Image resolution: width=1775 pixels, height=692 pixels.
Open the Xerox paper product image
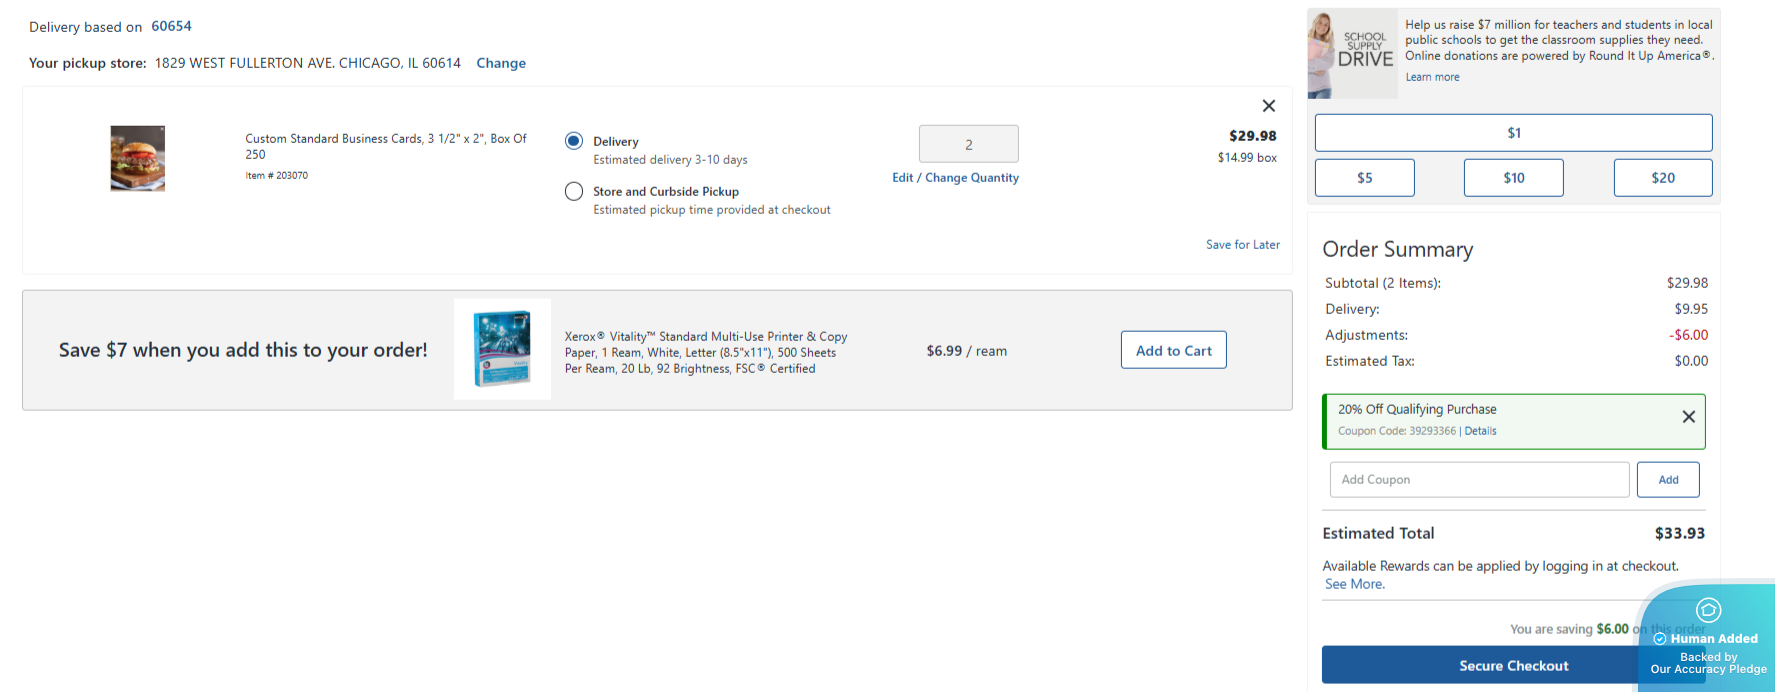(502, 349)
